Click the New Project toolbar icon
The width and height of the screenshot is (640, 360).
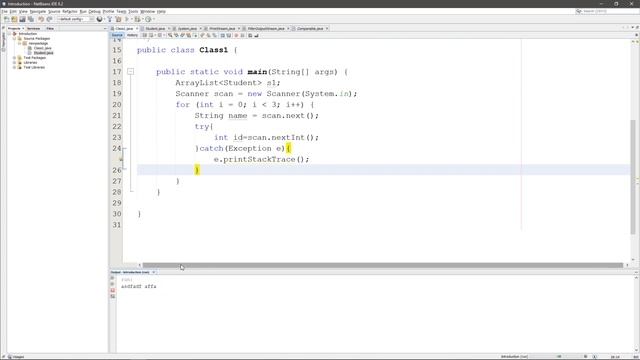pos(14,19)
